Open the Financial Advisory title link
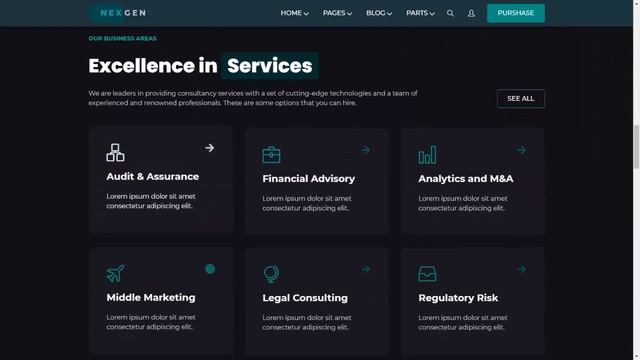This screenshot has height=360, width=640. (x=309, y=178)
